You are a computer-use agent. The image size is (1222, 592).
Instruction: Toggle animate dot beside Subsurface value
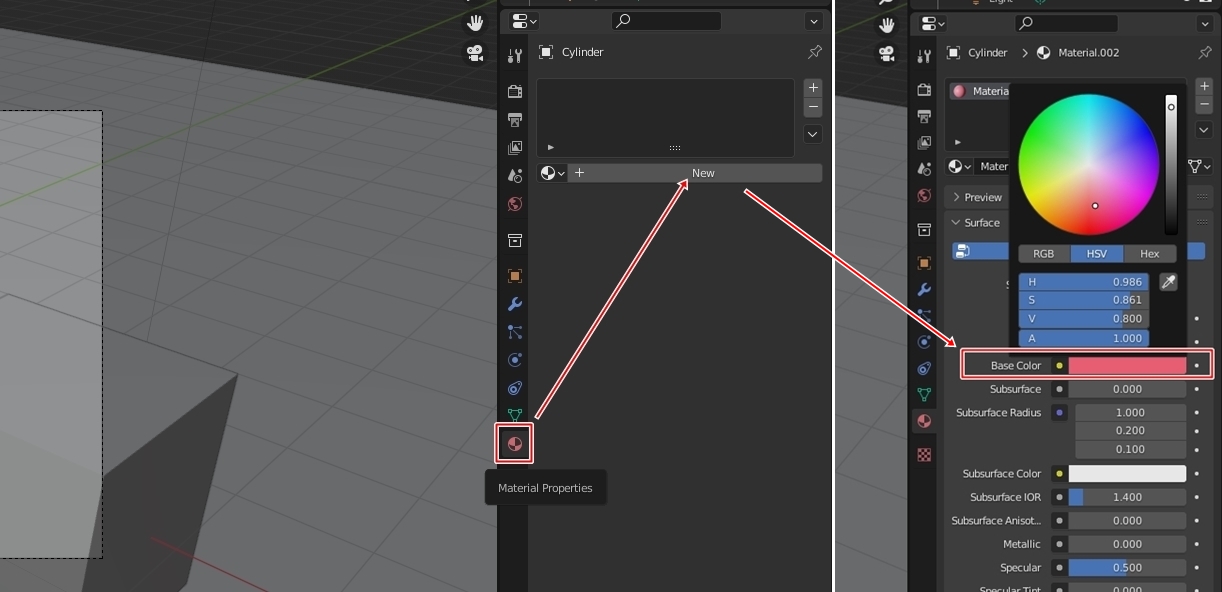pyautogui.click(x=1197, y=389)
